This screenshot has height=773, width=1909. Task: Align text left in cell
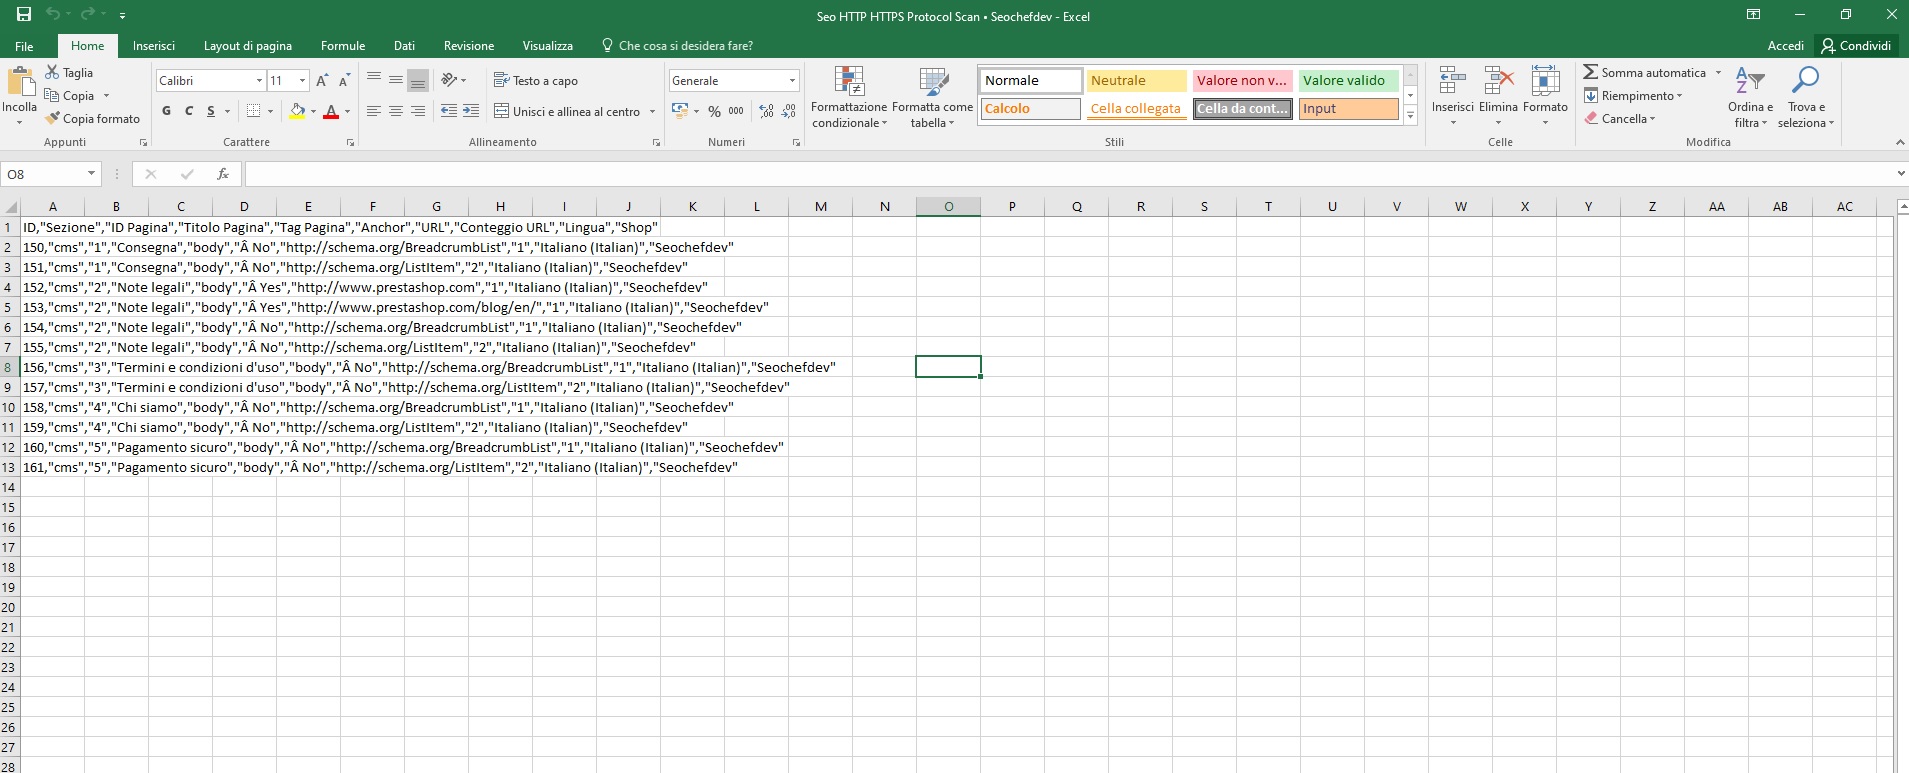374,111
